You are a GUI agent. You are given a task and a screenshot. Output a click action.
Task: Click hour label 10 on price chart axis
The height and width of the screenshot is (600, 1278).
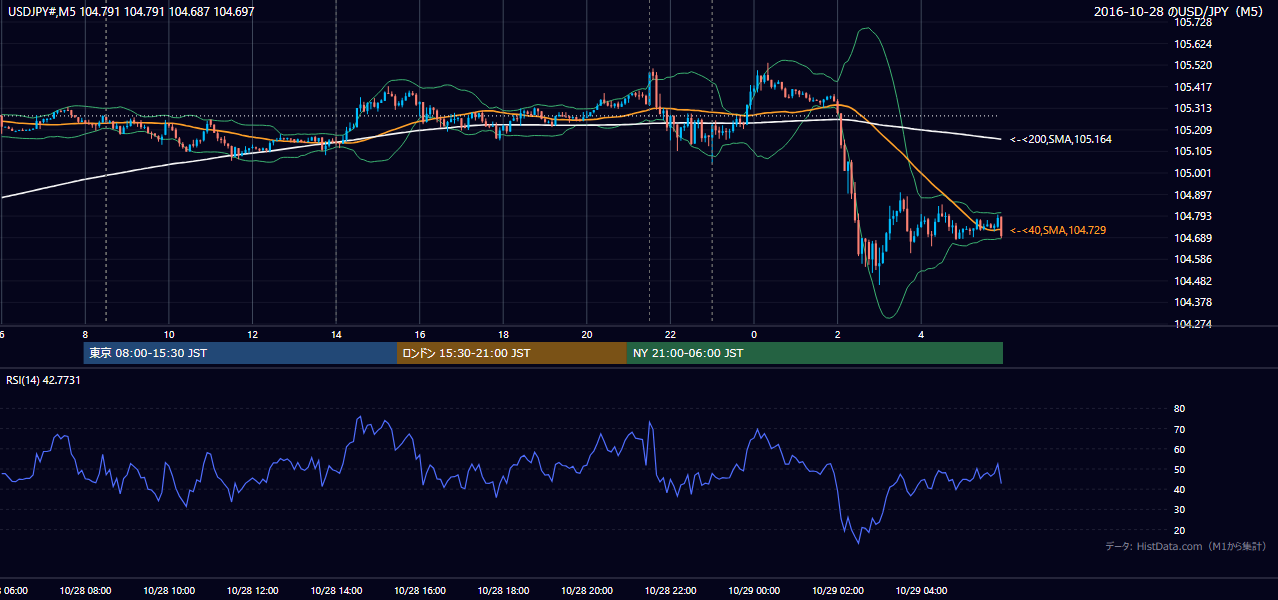point(169,334)
